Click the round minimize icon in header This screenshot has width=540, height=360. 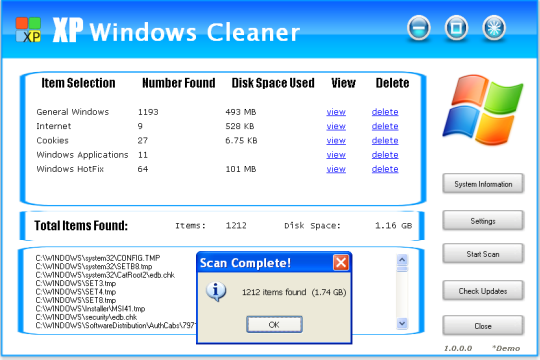tap(419, 28)
